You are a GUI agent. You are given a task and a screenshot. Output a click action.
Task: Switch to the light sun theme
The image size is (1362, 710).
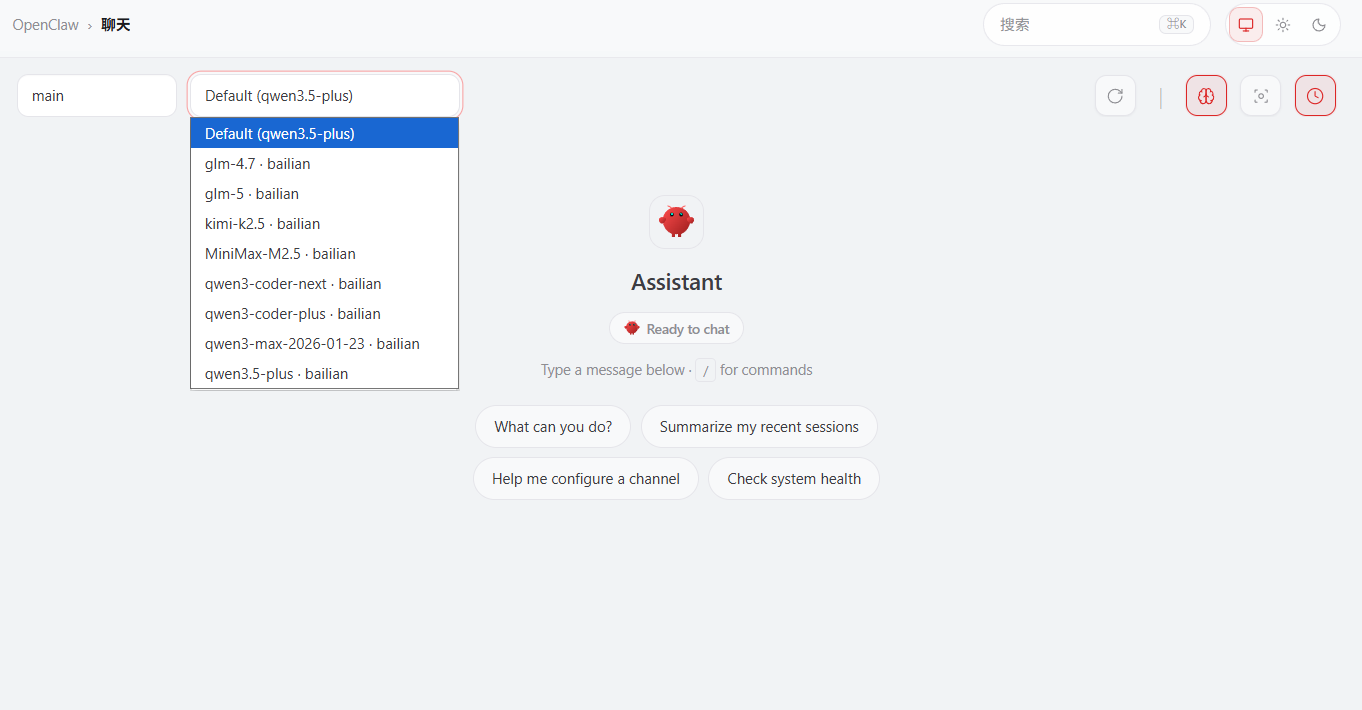click(x=1283, y=25)
